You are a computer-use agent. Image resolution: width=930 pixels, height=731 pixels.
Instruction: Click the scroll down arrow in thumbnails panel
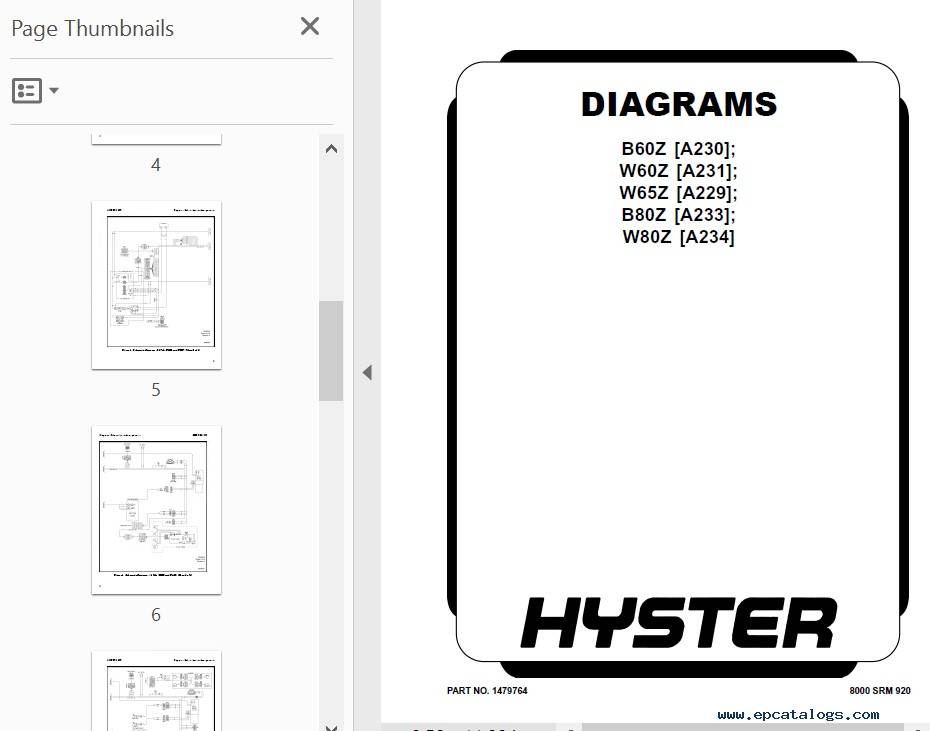332,727
